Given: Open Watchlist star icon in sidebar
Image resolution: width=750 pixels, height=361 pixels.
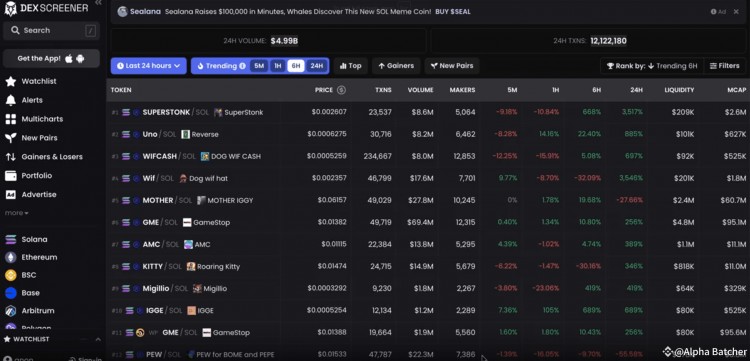Looking at the screenshot, I should coord(11,81).
